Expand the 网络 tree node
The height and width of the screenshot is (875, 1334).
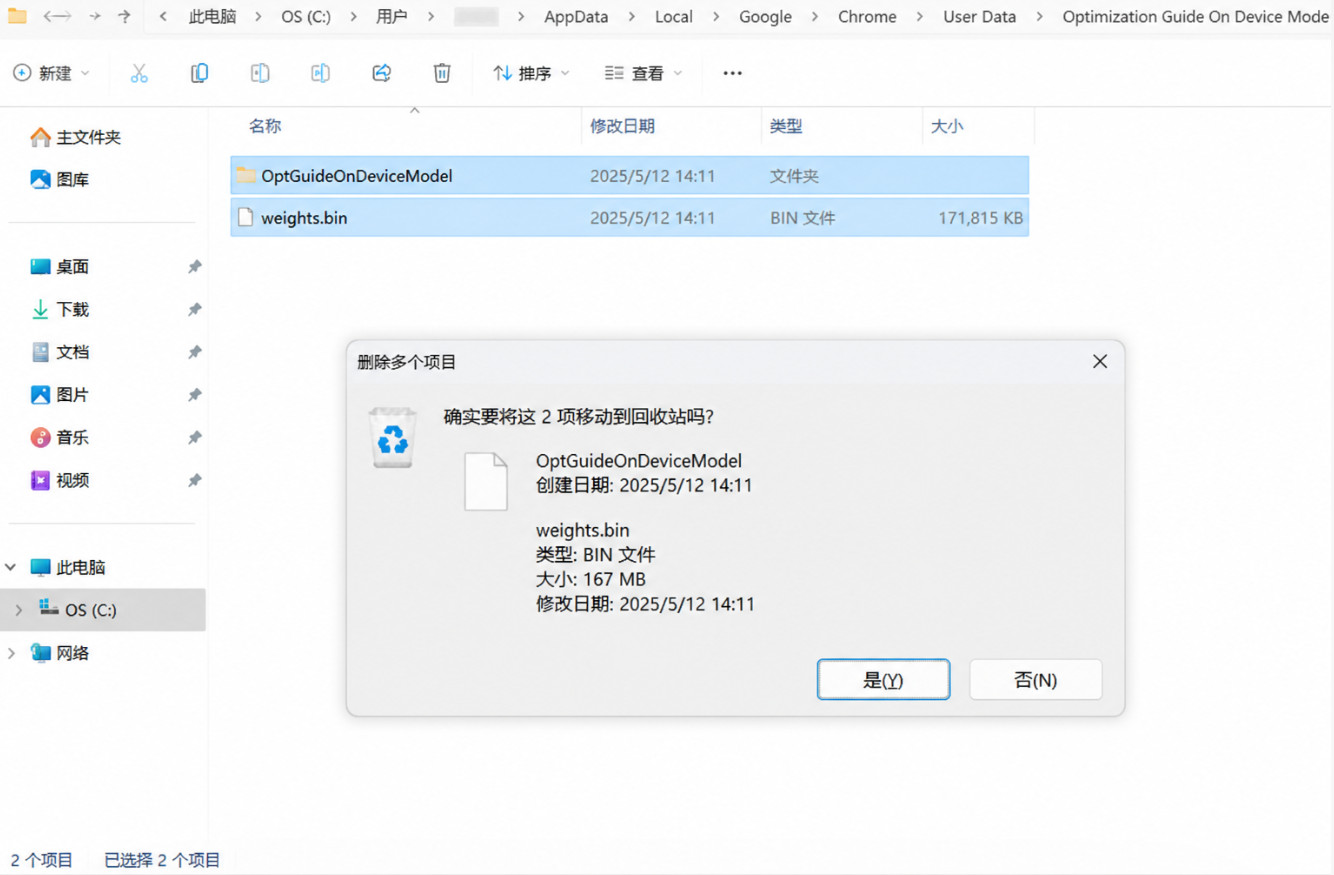(x=11, y=653)
